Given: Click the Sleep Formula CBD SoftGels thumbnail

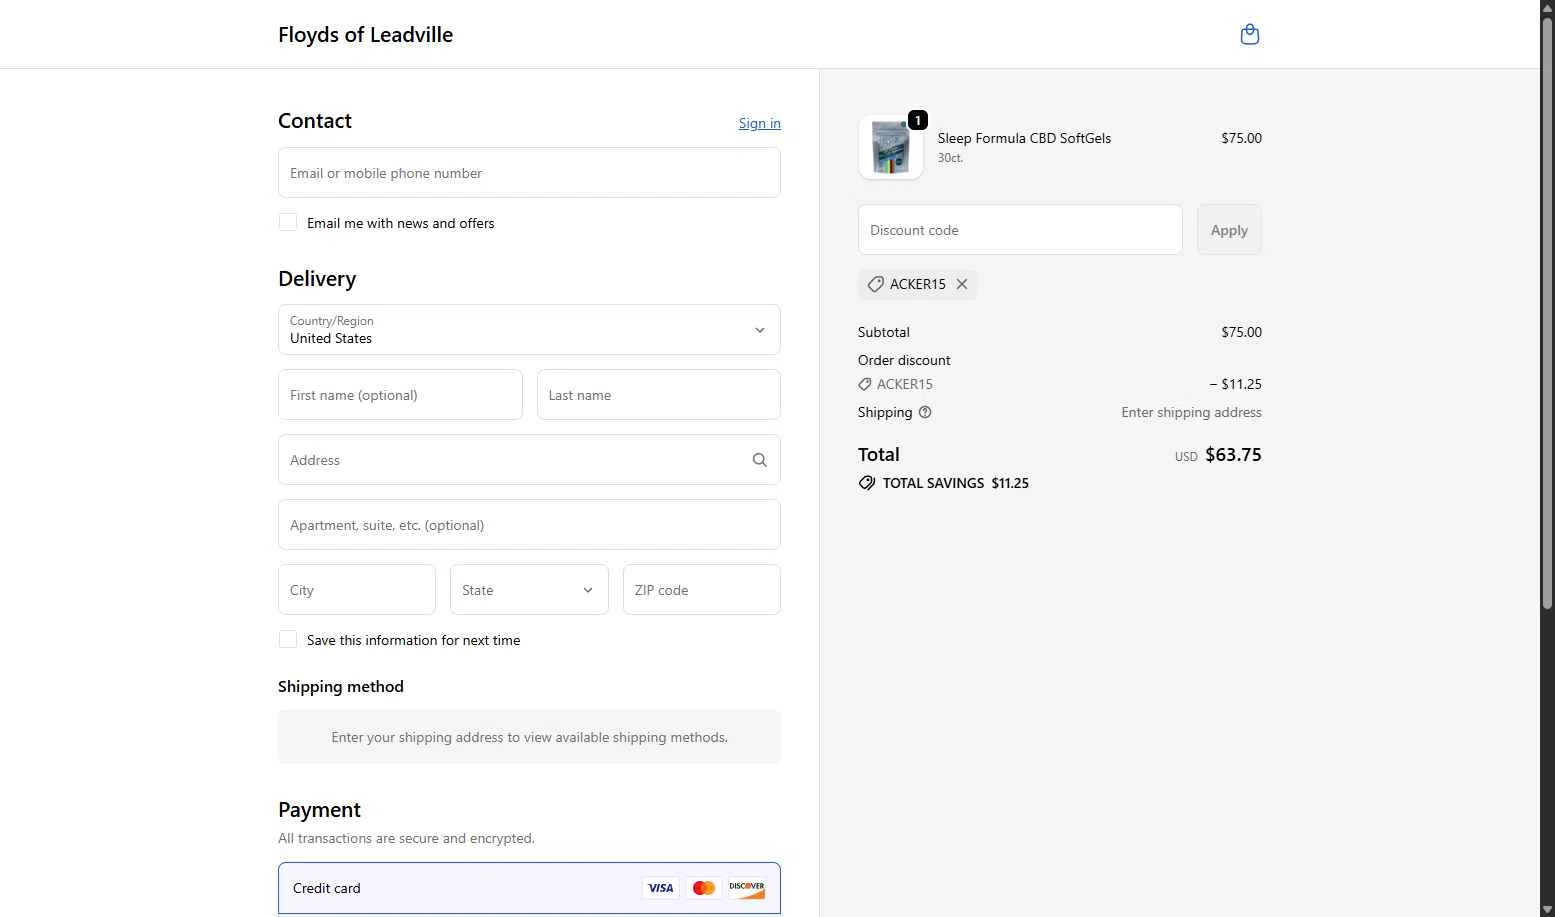Looking at the screenshot, I should 890,147.
